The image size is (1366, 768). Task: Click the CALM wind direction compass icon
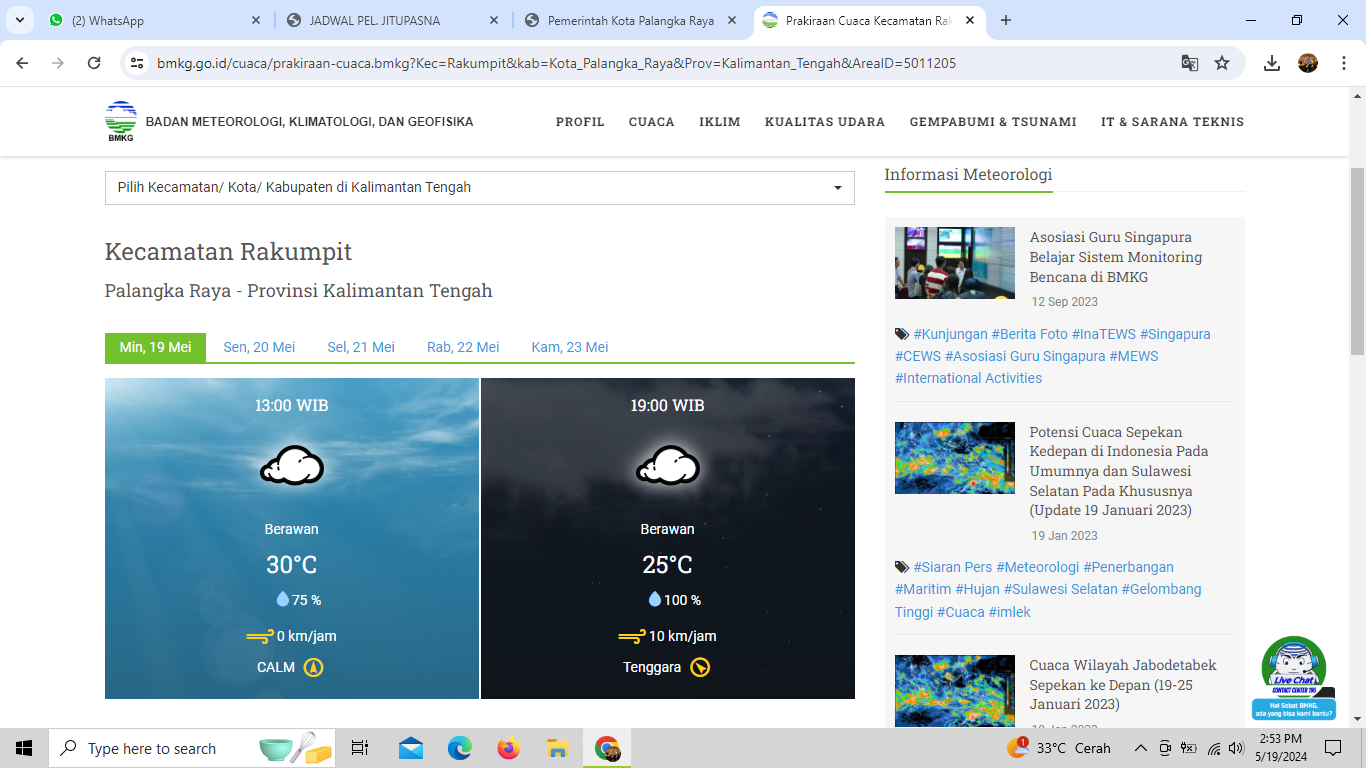(314, 667)
